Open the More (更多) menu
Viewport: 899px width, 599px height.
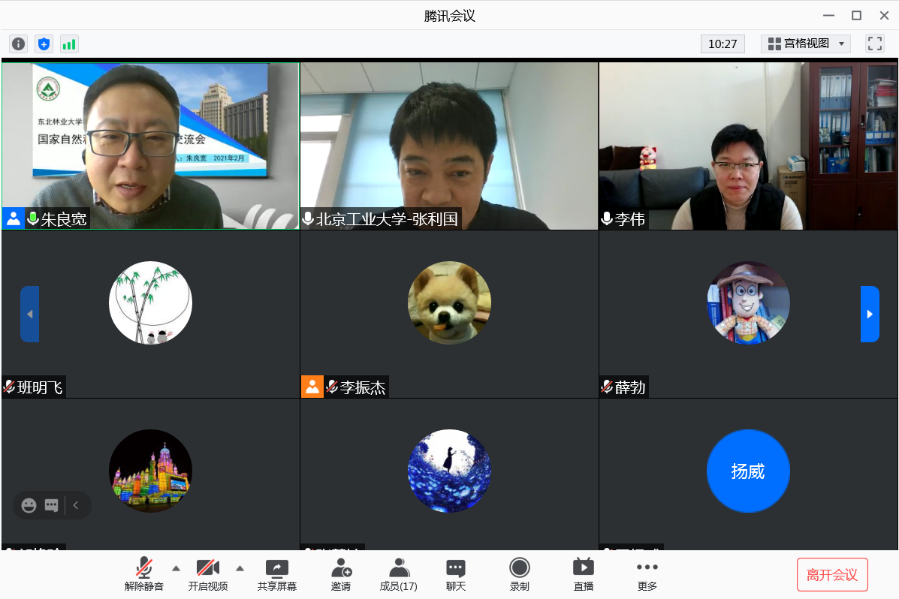(647, 574)
